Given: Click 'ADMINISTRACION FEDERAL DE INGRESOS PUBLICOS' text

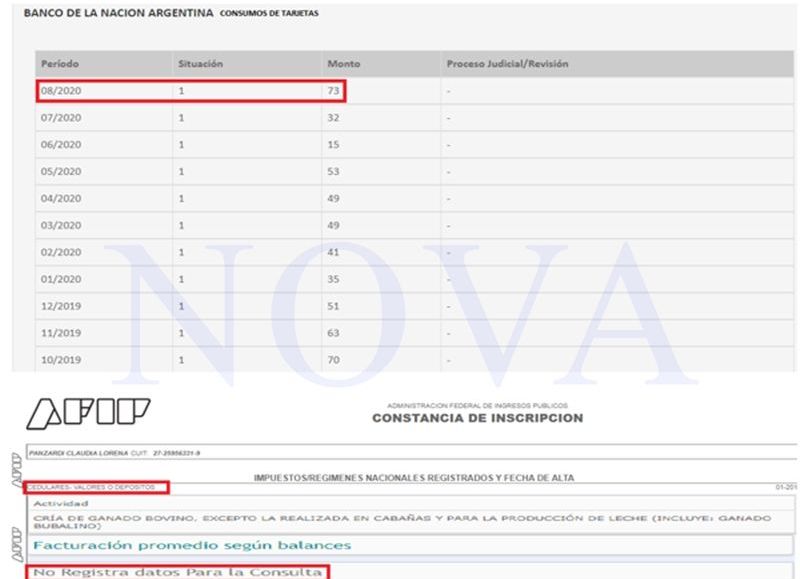Looking at the screenshot, I should (477, 406).
